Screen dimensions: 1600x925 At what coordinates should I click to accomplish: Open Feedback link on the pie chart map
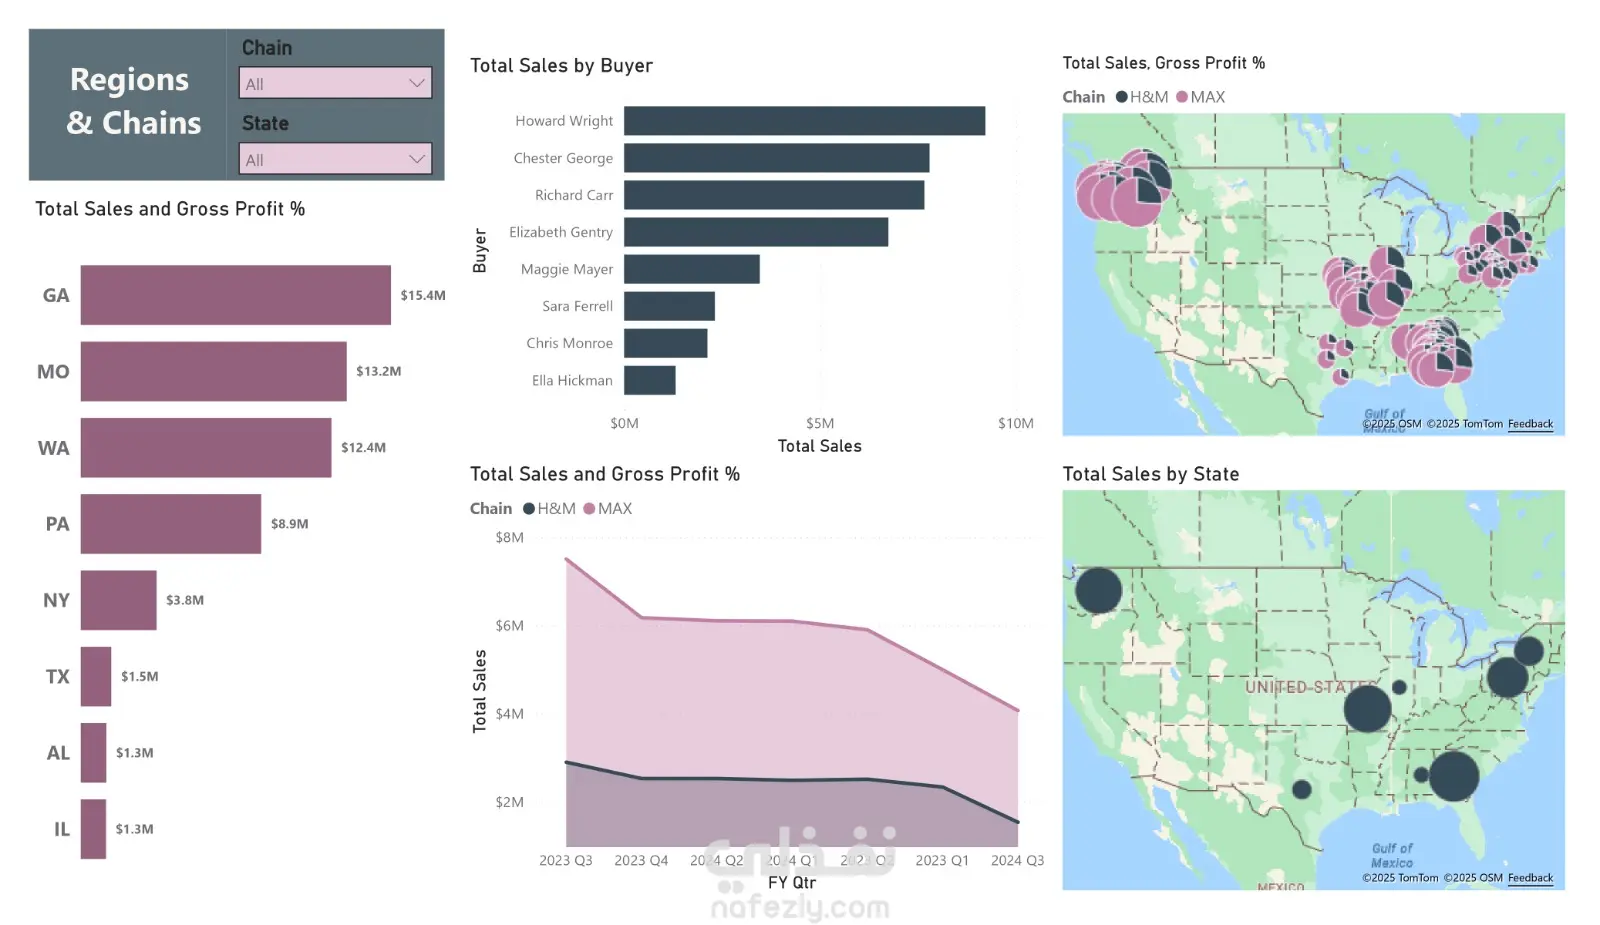click(1530, 424)
